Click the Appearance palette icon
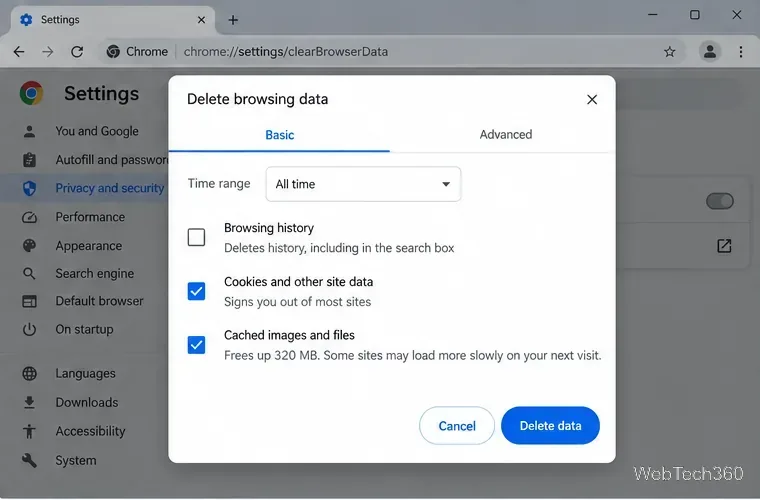 pos(29,246)
